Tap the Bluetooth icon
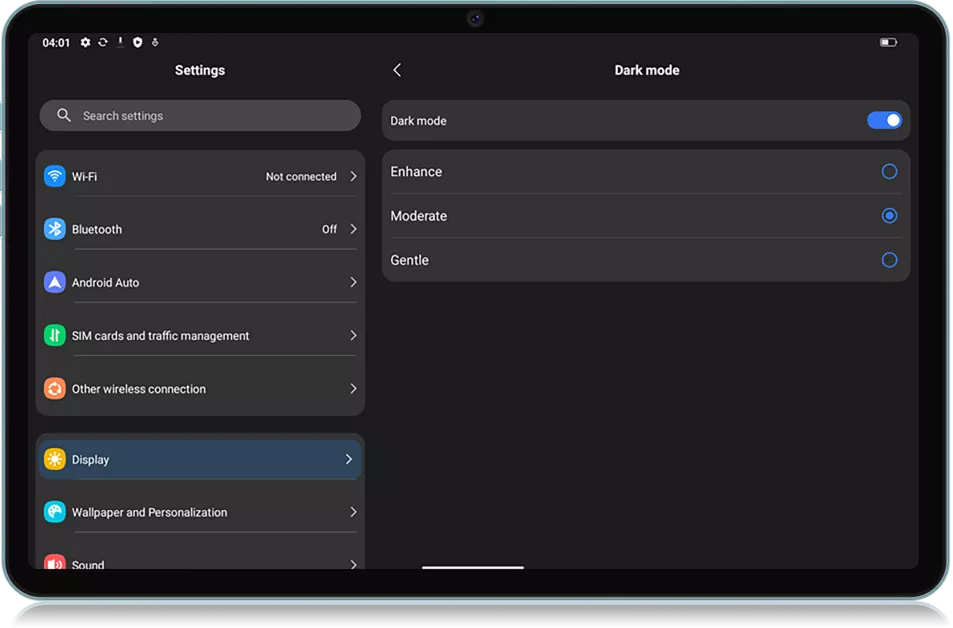The image size is (953, 628). pyautogui.click(x=55, y=229)
